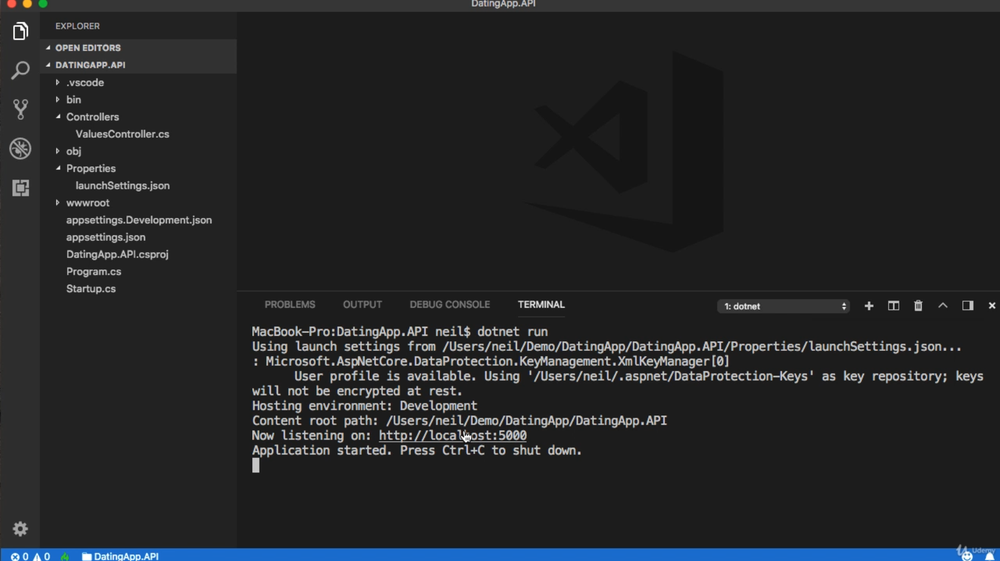Click 'Application started' terminal line
1000x561 pixels.
click(x=417, y=451)
